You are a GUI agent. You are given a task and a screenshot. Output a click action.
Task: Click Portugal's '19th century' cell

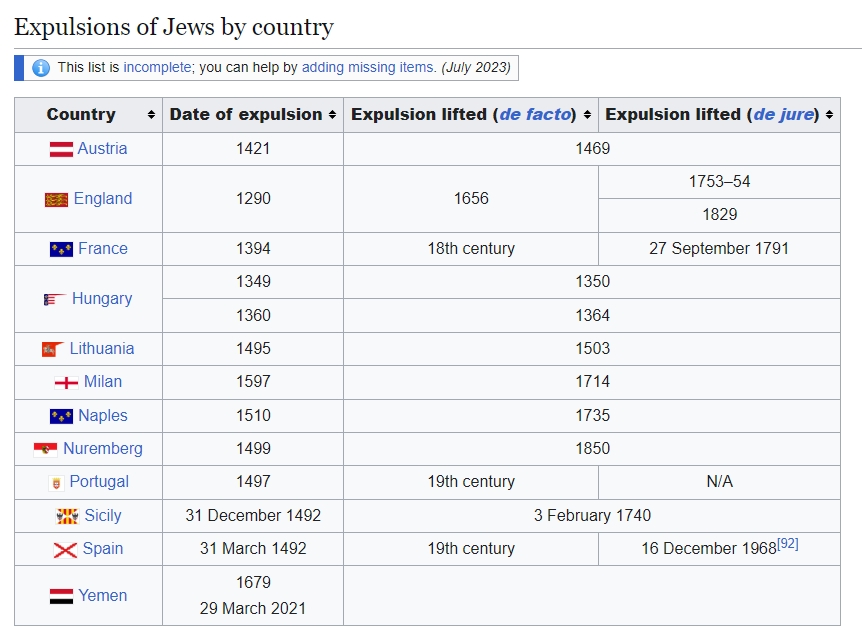471,482
